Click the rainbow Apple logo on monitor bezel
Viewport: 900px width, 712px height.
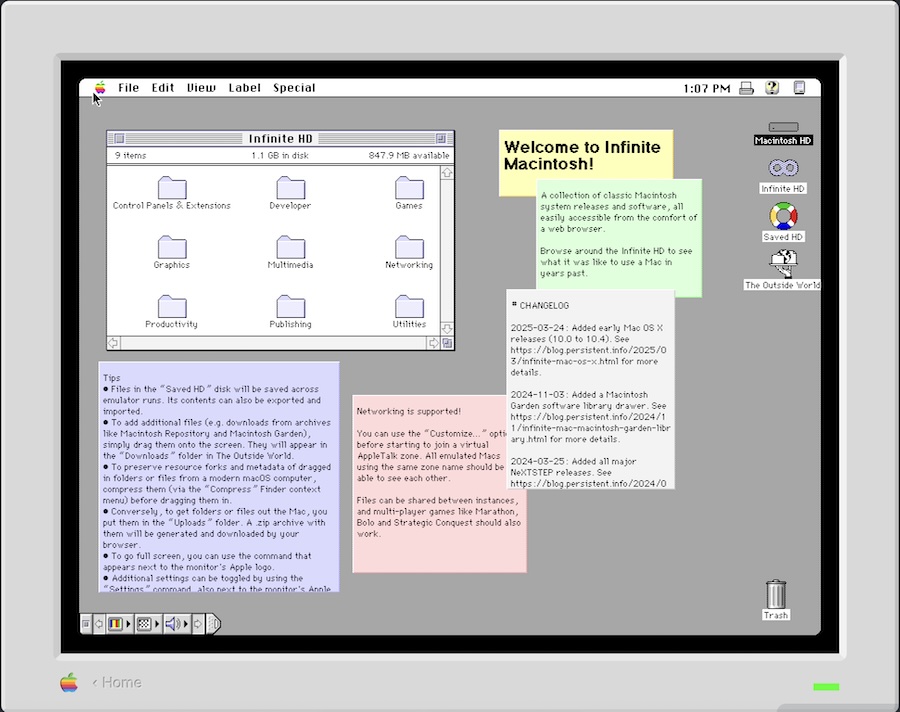(x=69, y=682)
